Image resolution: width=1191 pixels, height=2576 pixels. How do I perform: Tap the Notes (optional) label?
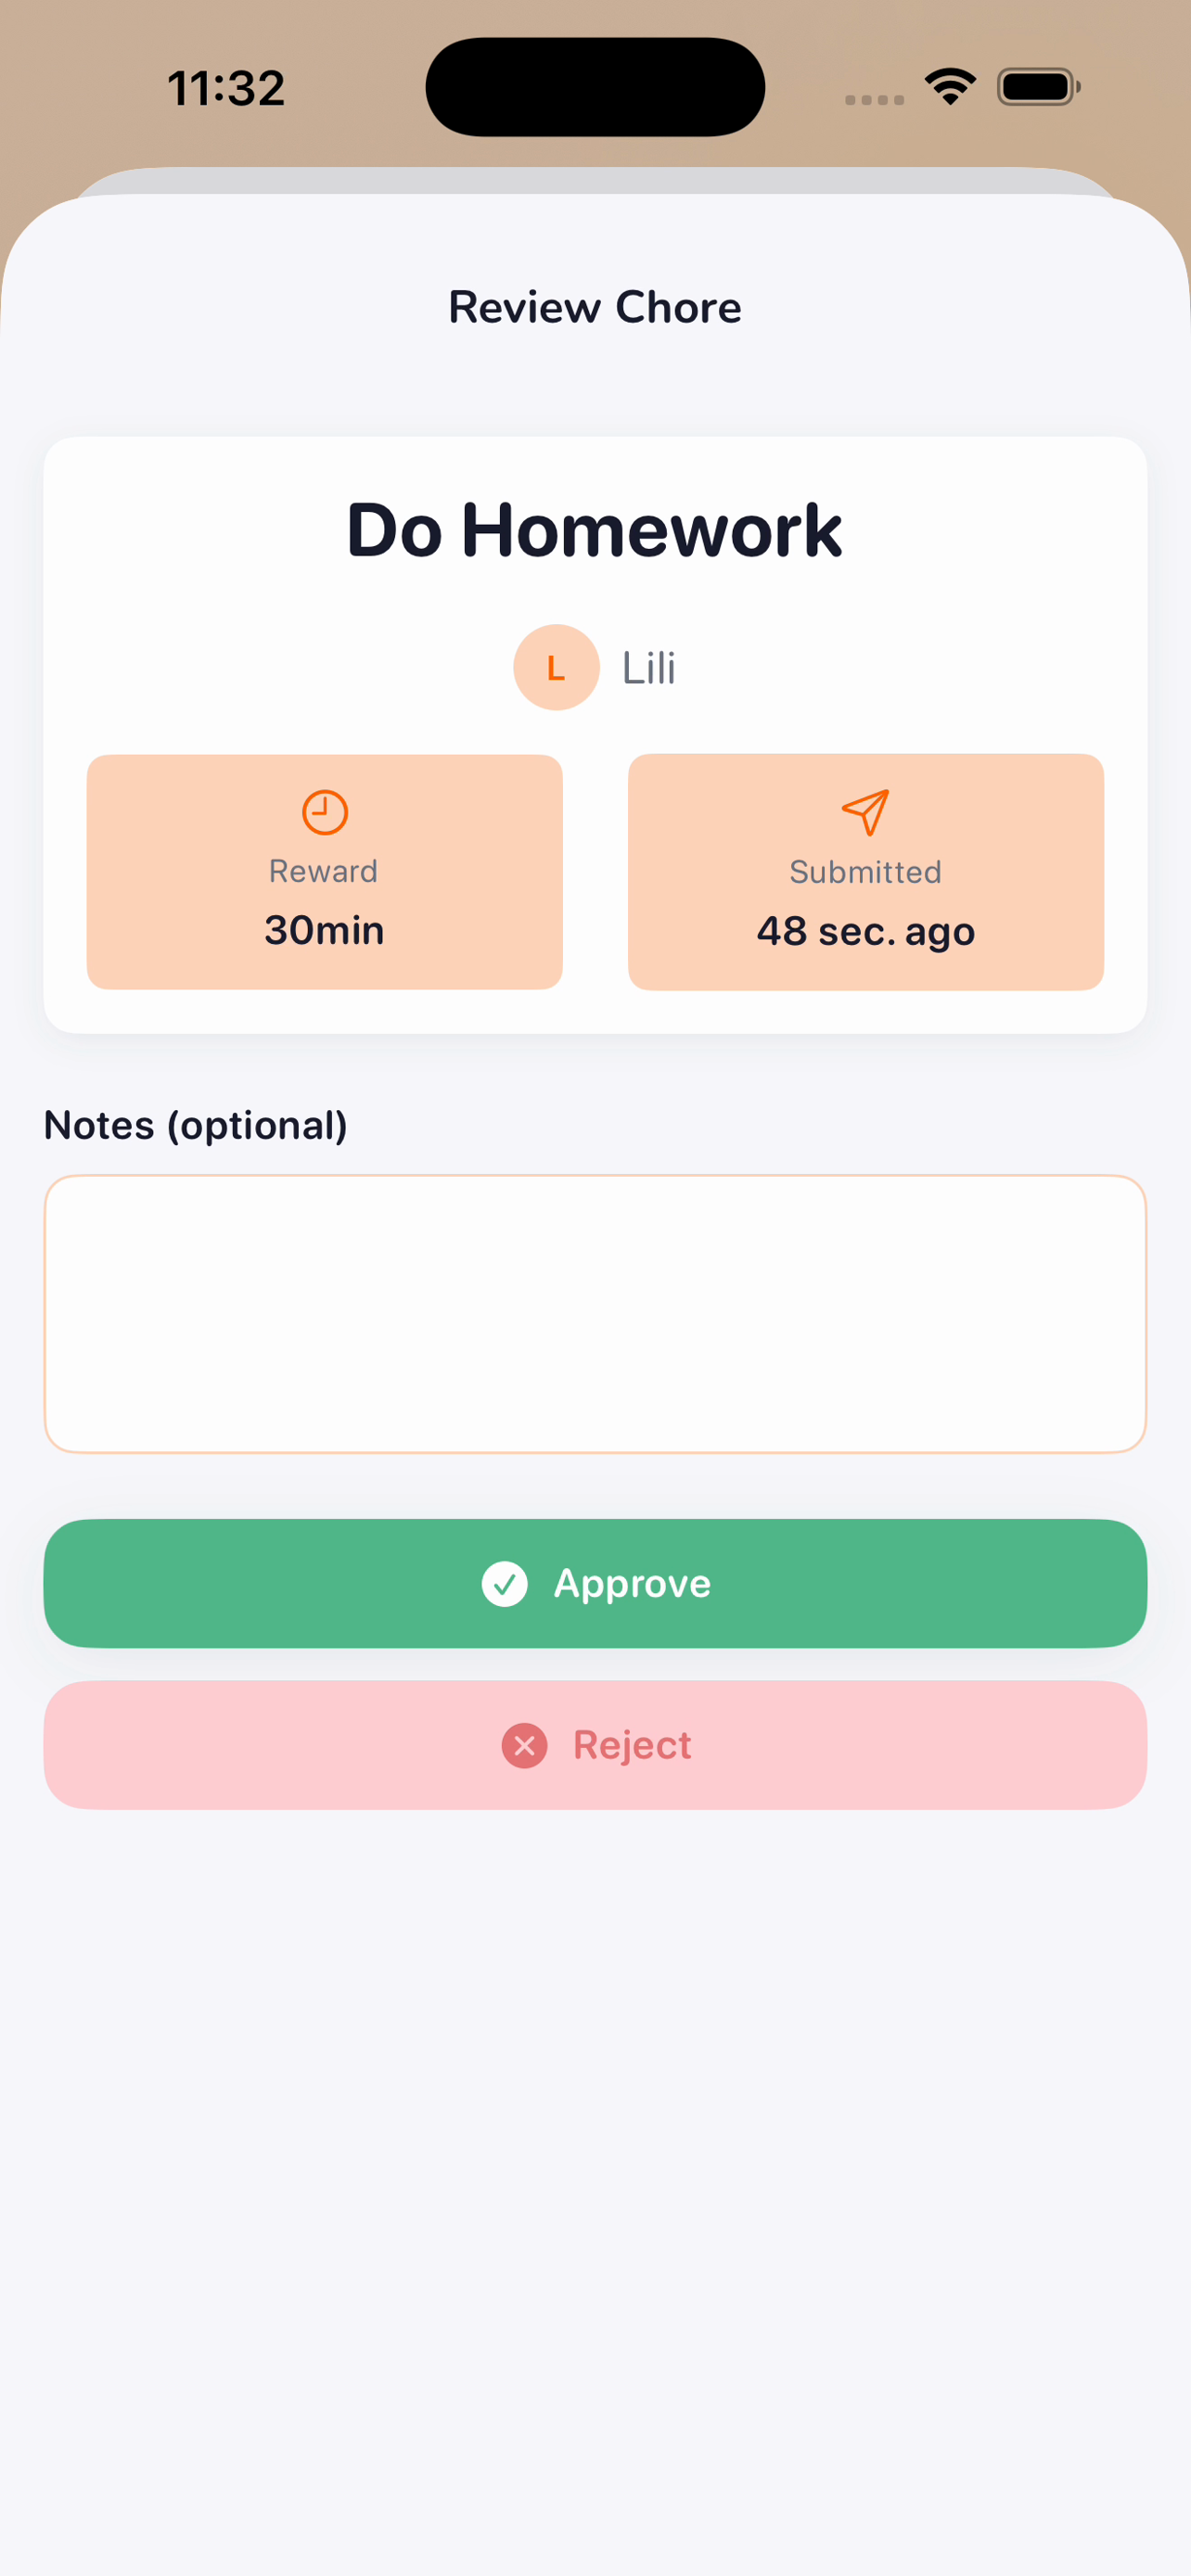[196, 1125]
